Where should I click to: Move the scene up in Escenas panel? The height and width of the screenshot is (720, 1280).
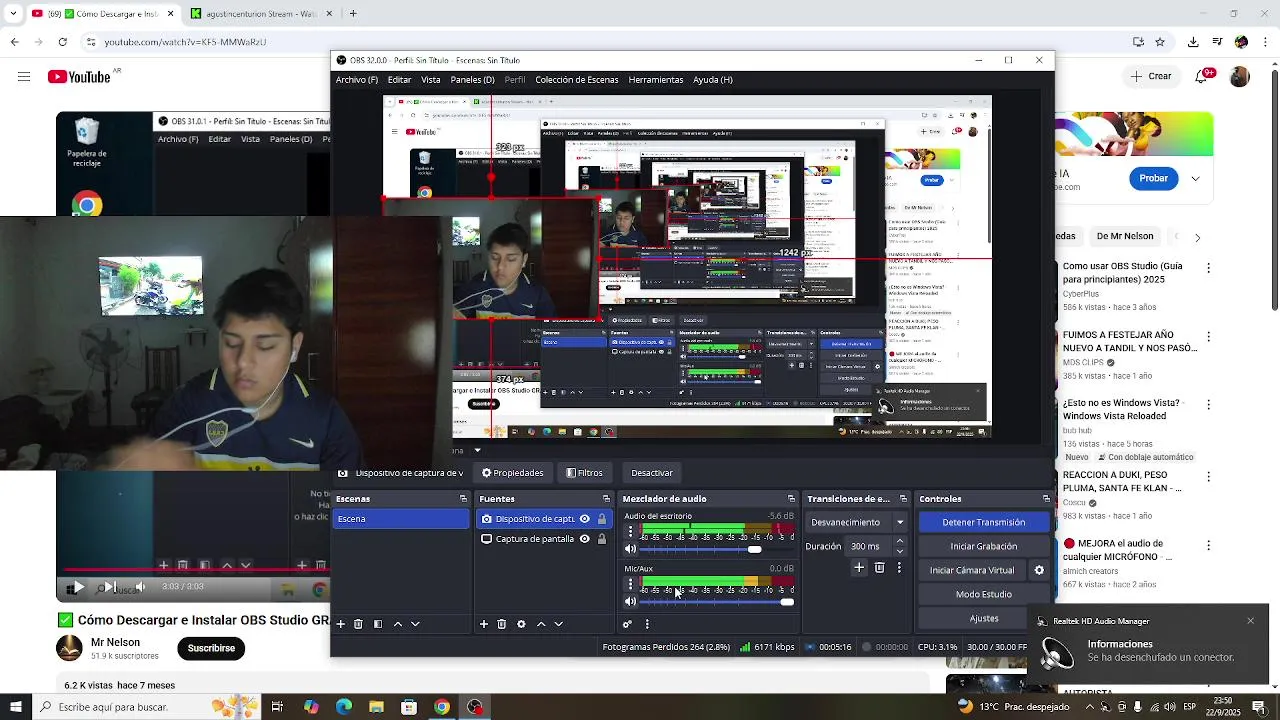(x=397, y=624)
